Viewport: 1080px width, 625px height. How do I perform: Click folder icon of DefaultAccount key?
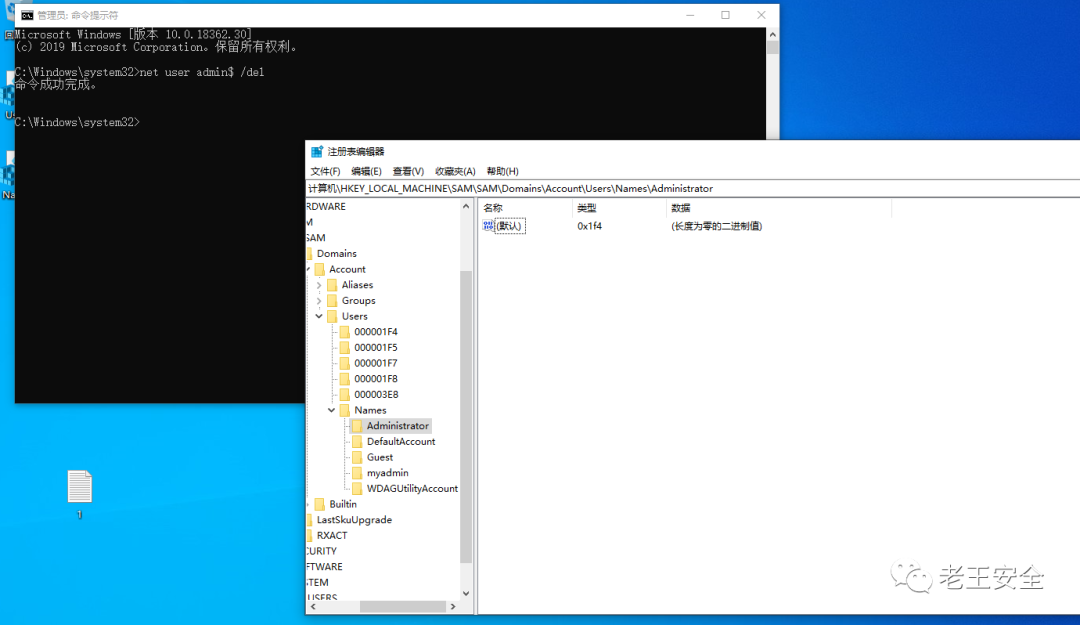[x=357, y=442]
